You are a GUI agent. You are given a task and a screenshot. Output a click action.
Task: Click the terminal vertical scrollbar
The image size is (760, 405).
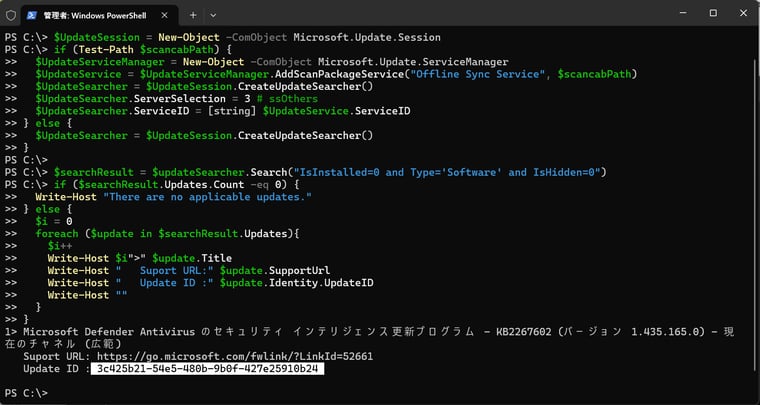pyautogui.click(x=756, y=213)
